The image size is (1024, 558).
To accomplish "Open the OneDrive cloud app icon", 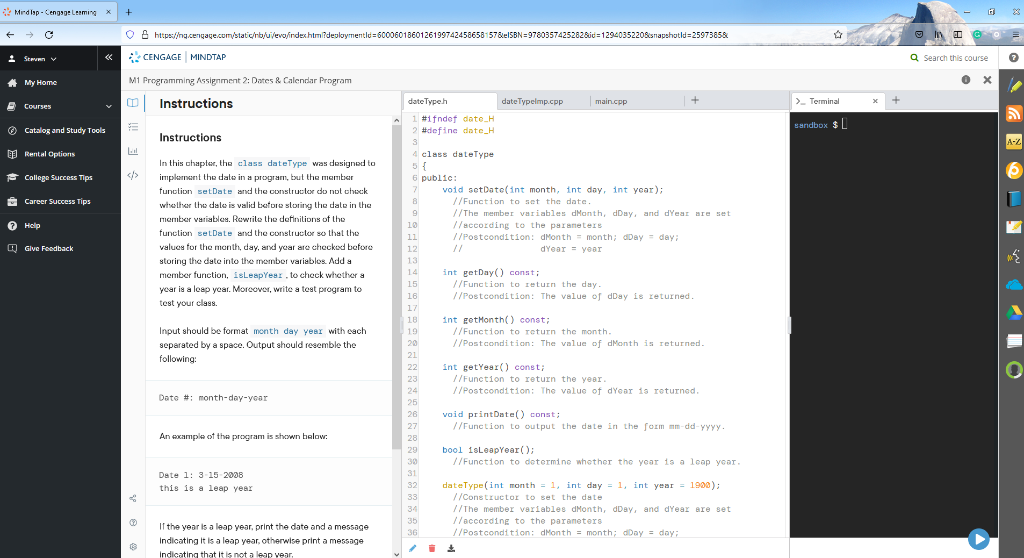I will click(x=1014, y=284).
